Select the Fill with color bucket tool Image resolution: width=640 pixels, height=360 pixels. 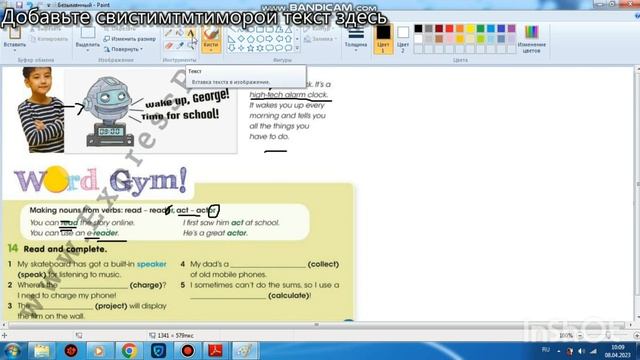(x=180, y=33)
